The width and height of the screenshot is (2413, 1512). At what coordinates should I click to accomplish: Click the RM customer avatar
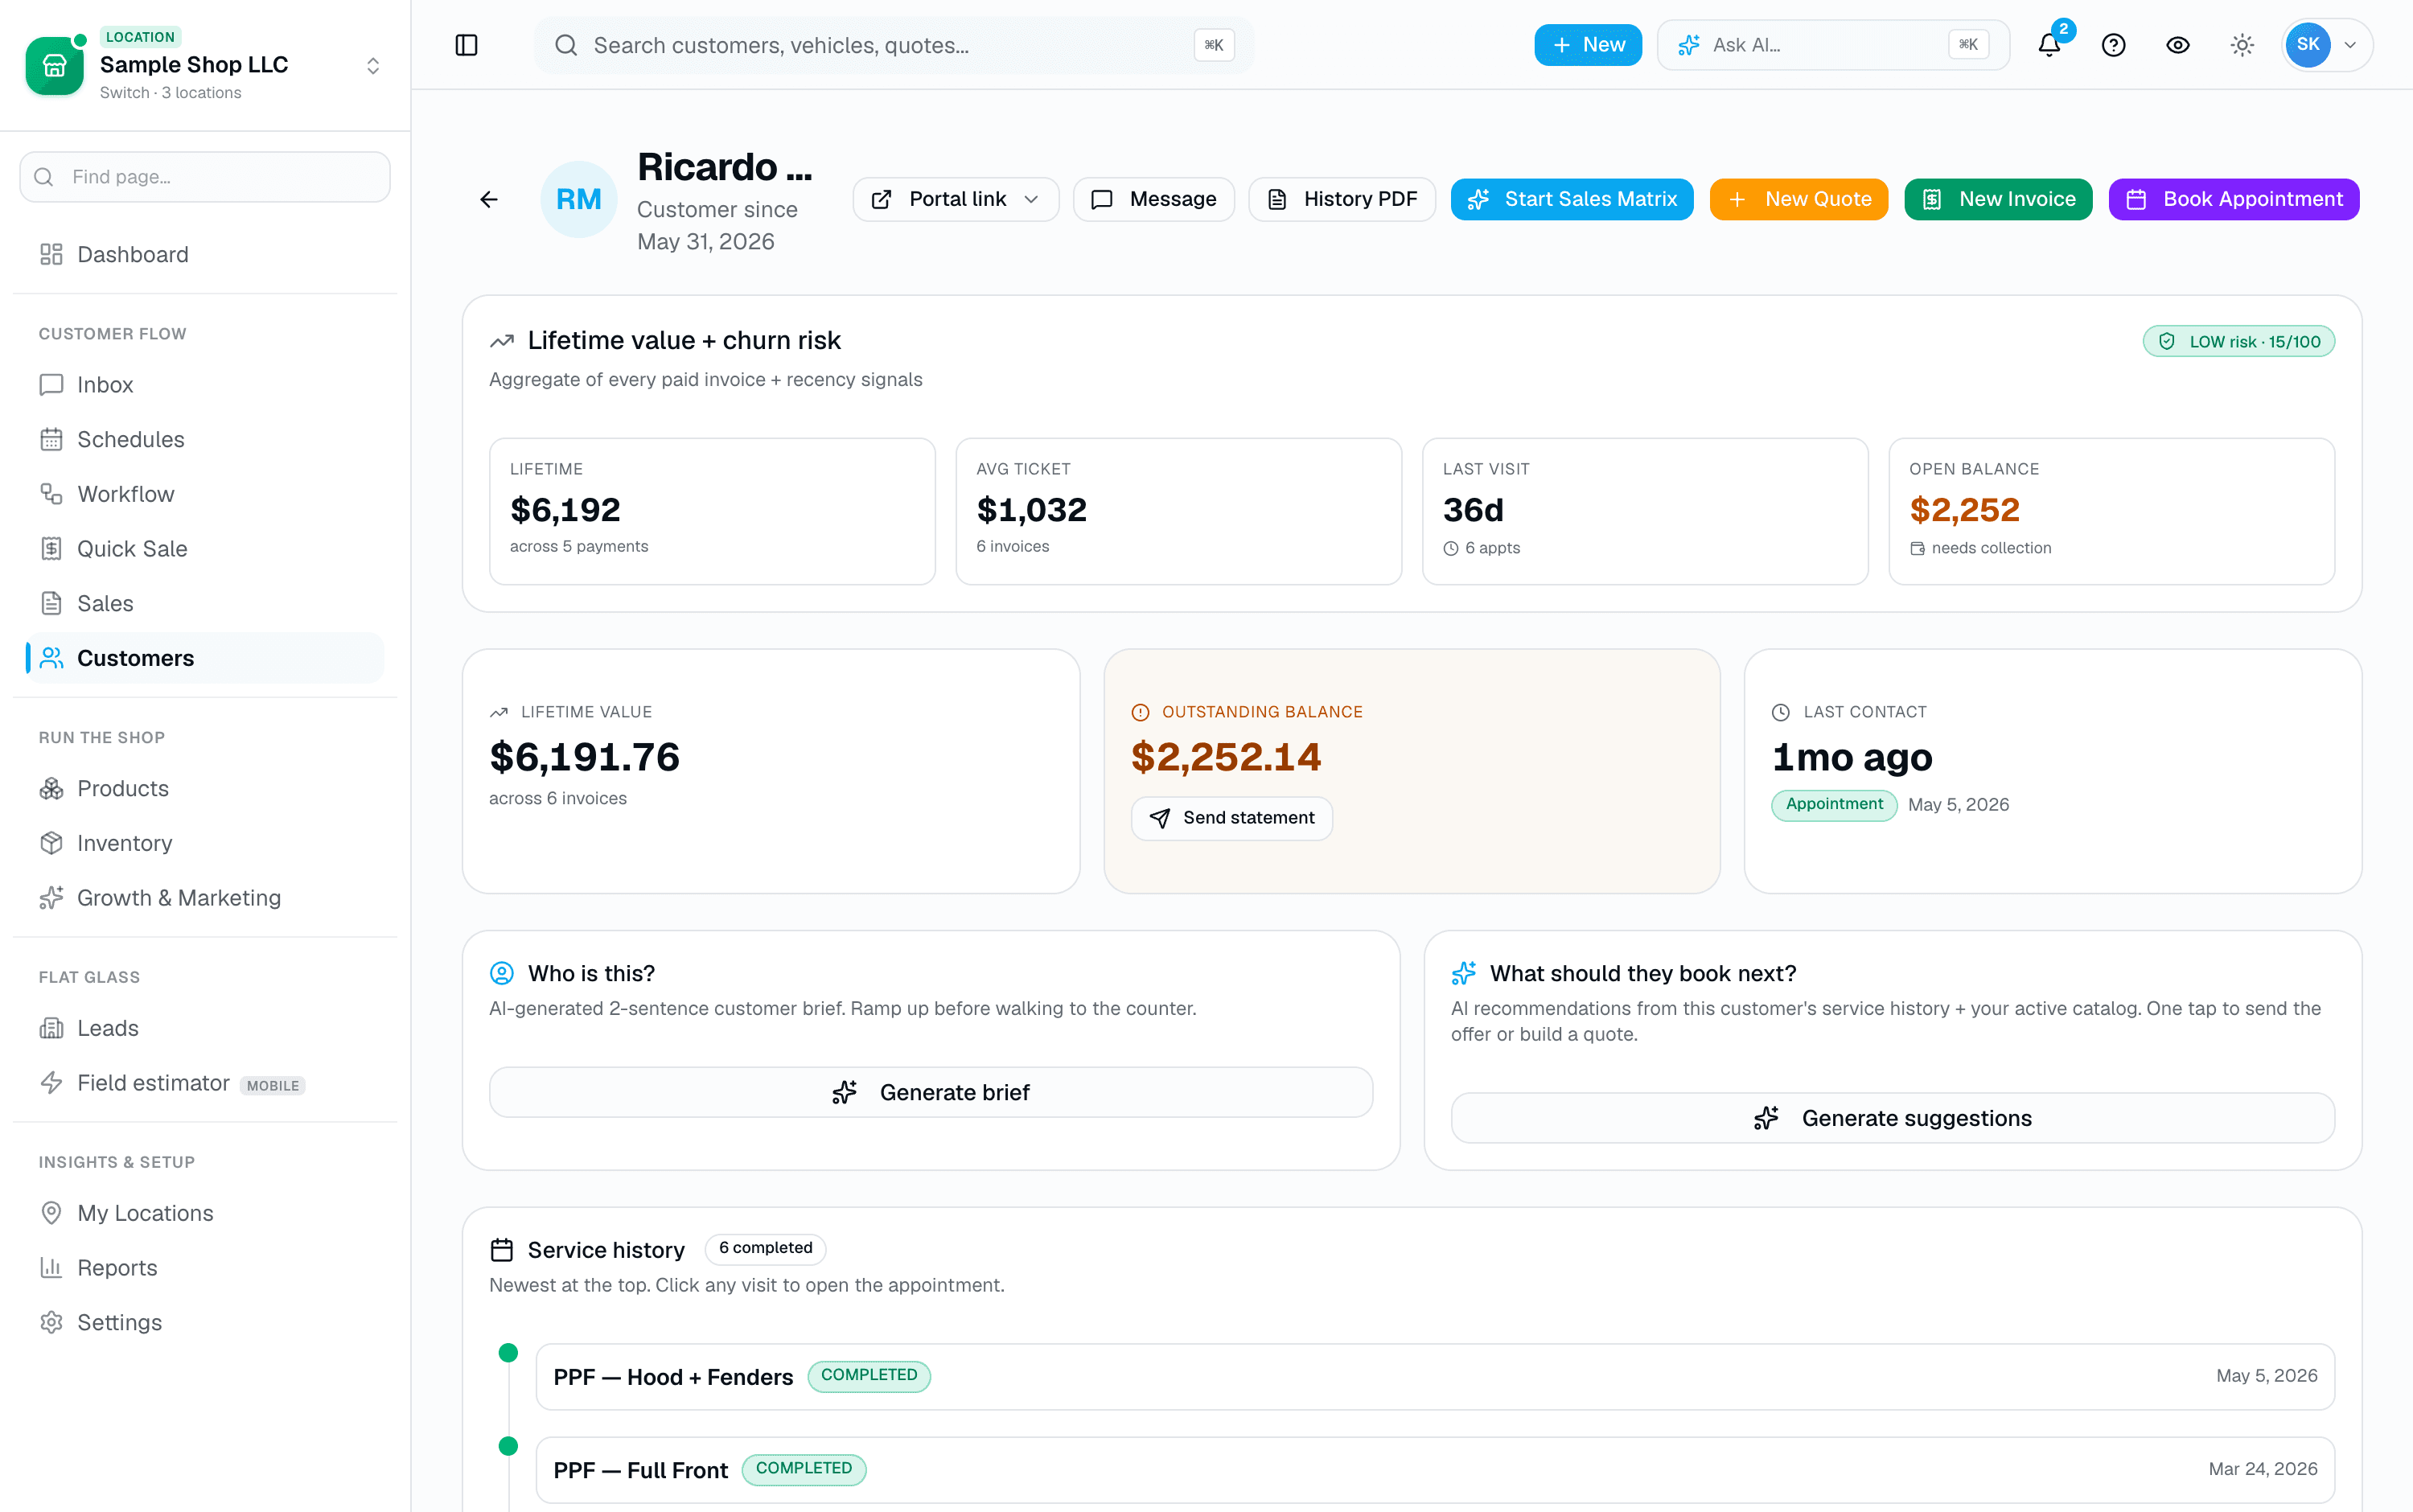pyautogui.click(x=579, y=199)
